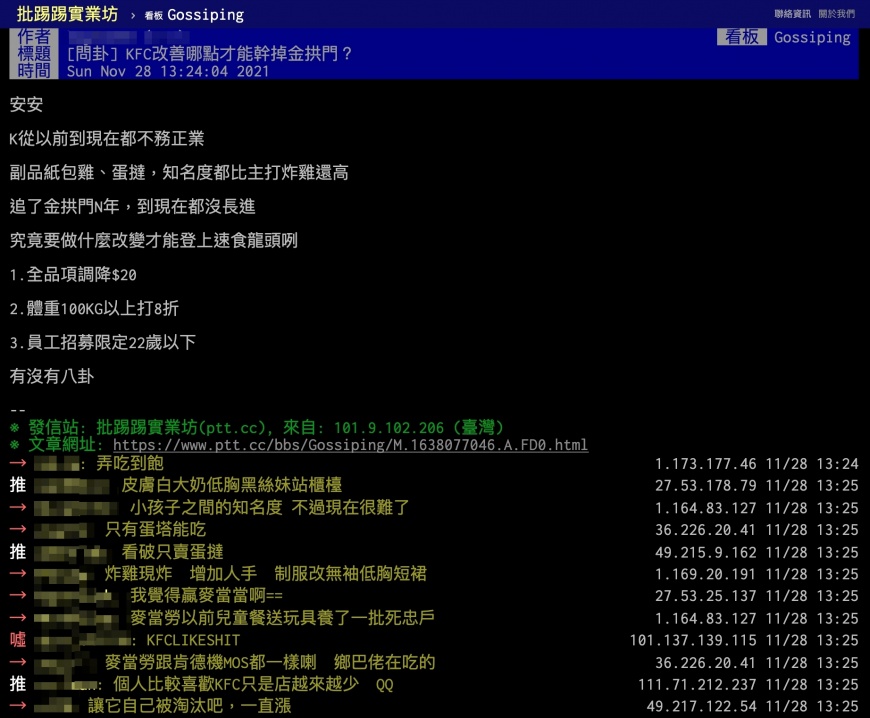The height and width of the screenshot is (718, 870).
Task: Click the 時間 label
Action: tap(34, 71)
